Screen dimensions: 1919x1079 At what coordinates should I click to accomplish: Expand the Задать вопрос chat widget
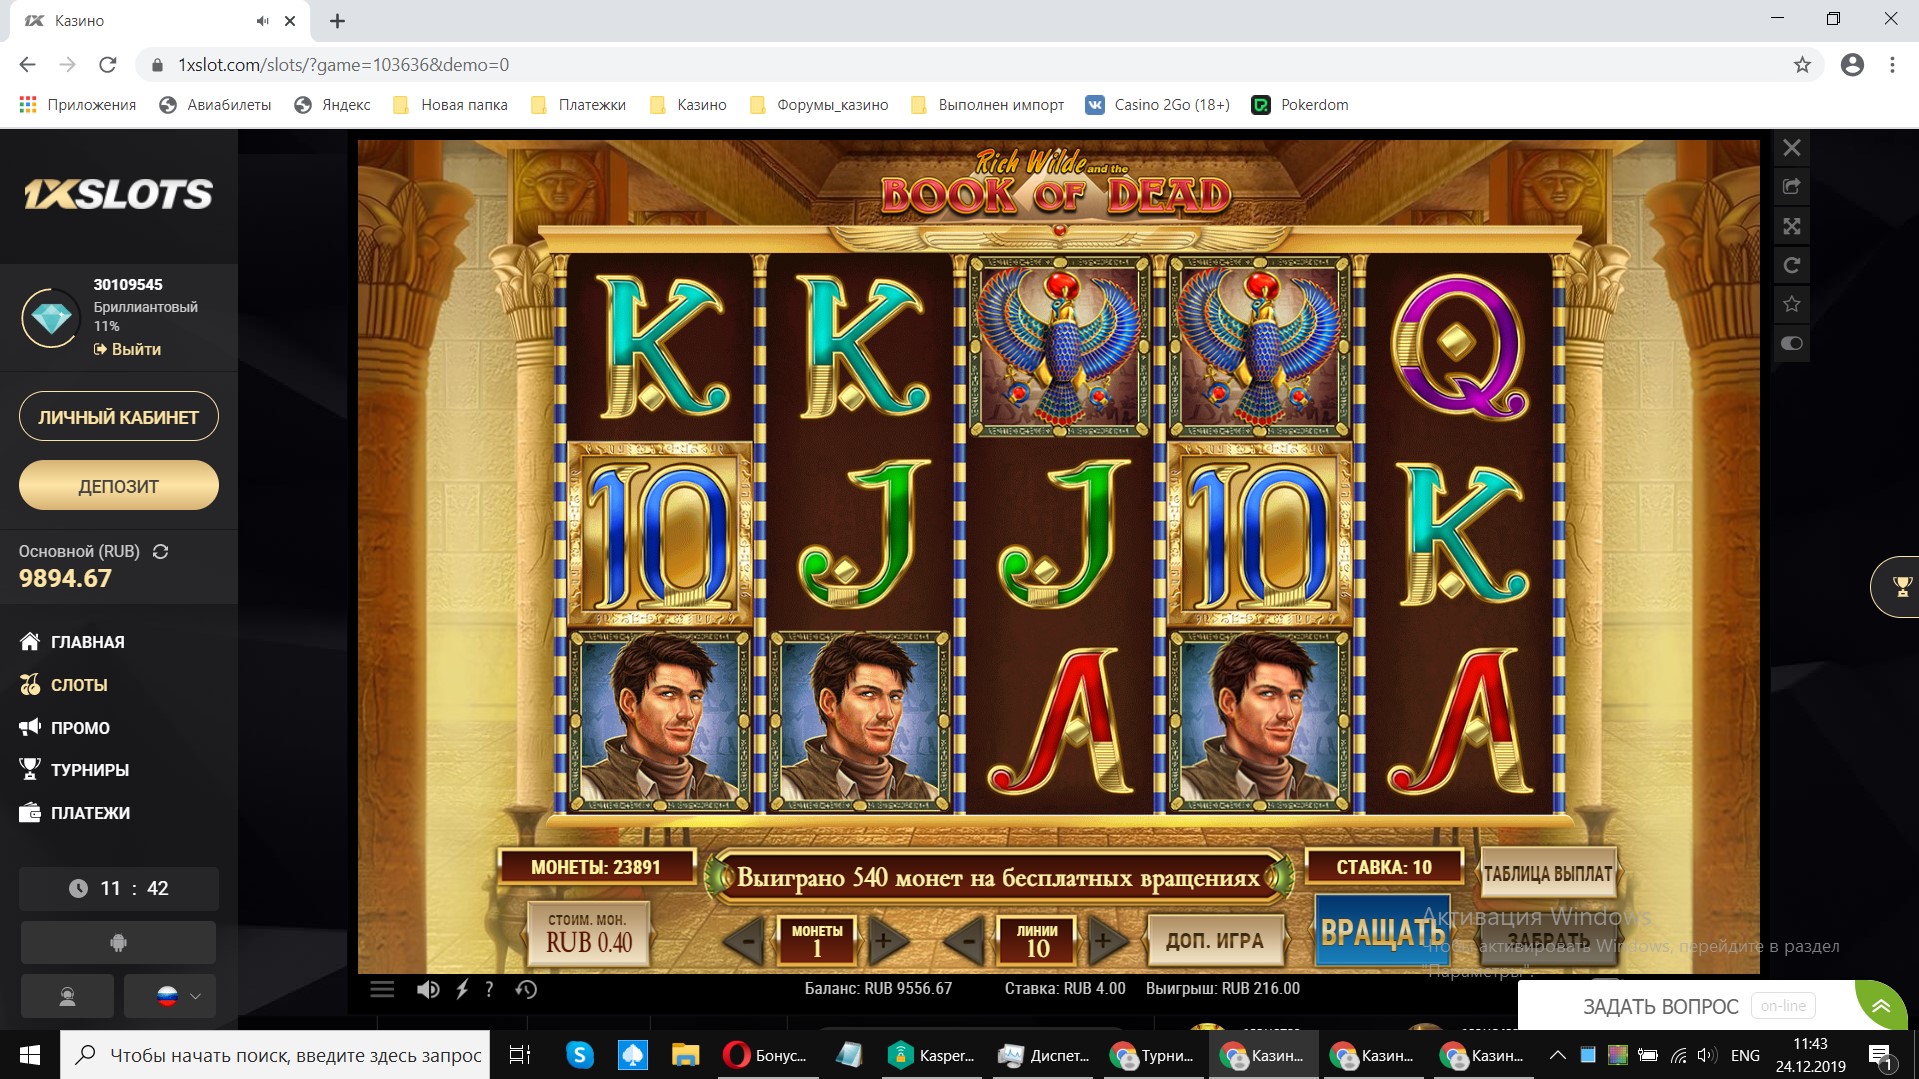(1881, 1006)
